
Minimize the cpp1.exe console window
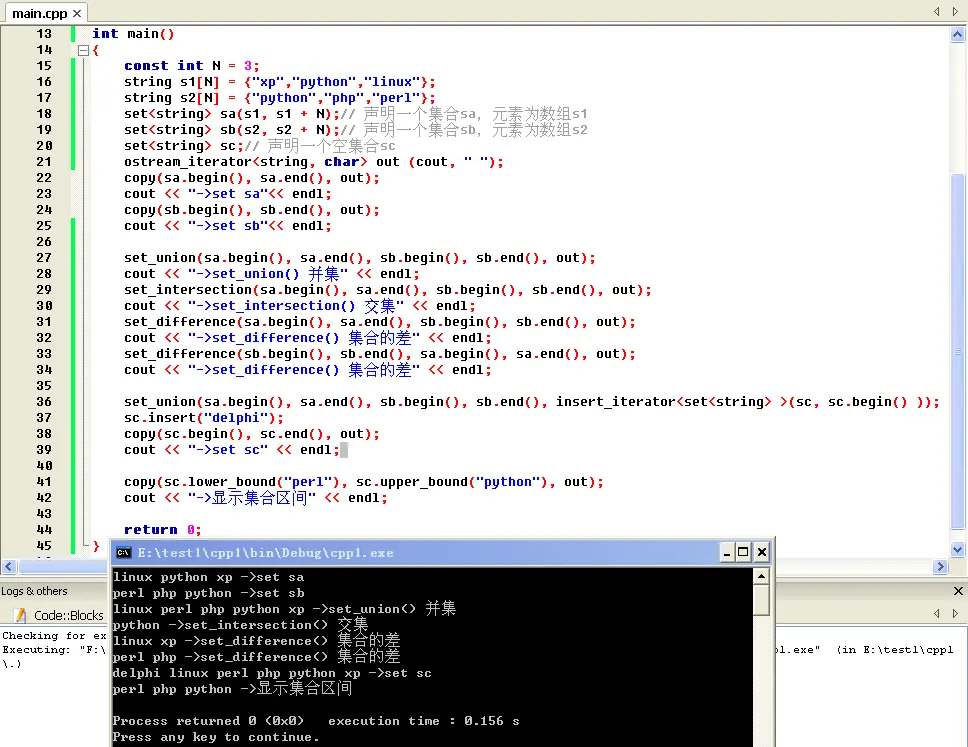(x=727, y=553)
